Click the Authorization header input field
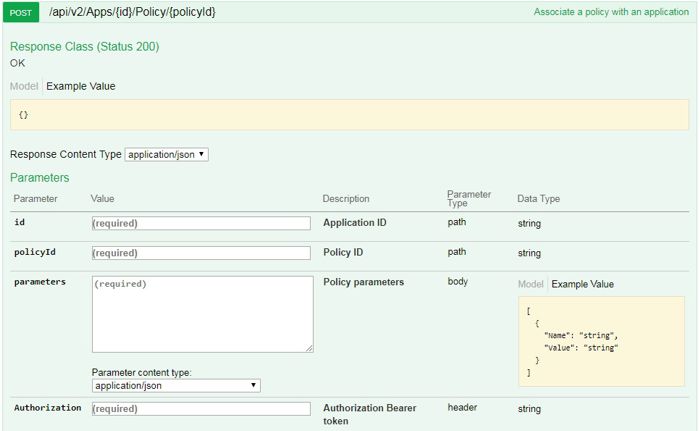 [x=201, y=409]
